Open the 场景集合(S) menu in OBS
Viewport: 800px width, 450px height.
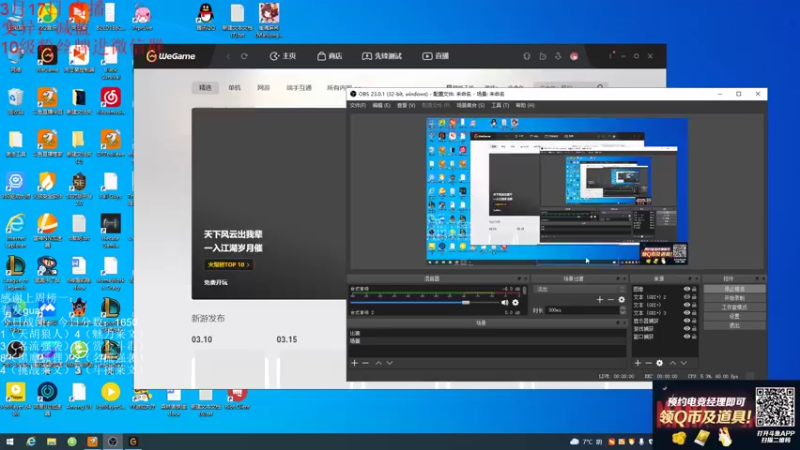pos(470,106)
